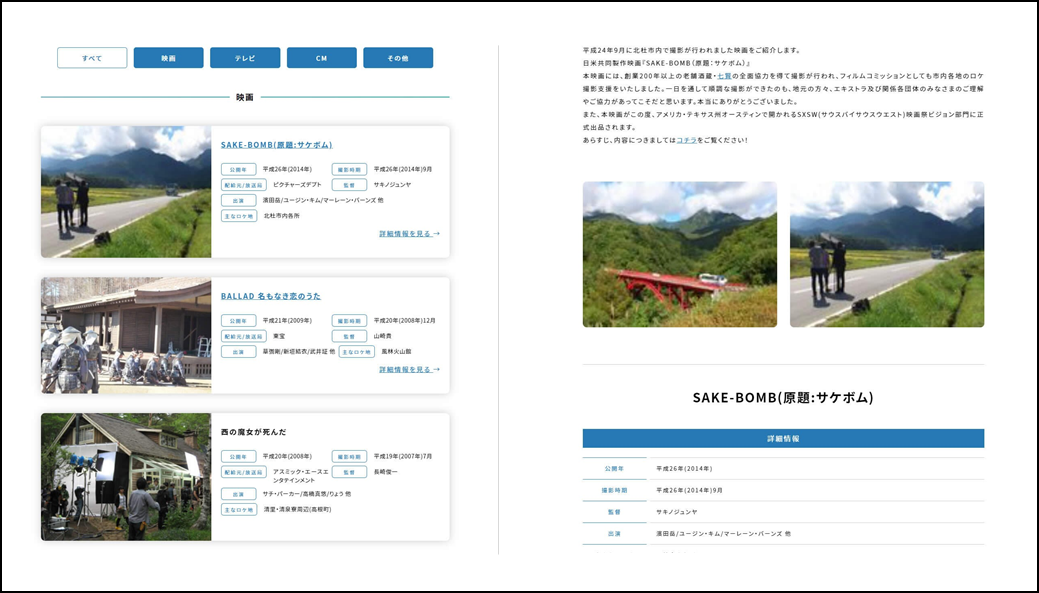Click 平成19年(2007年)7月 shooting period text
The image size is (1039, 593).
pyautogui.click(x=403, y=457)
